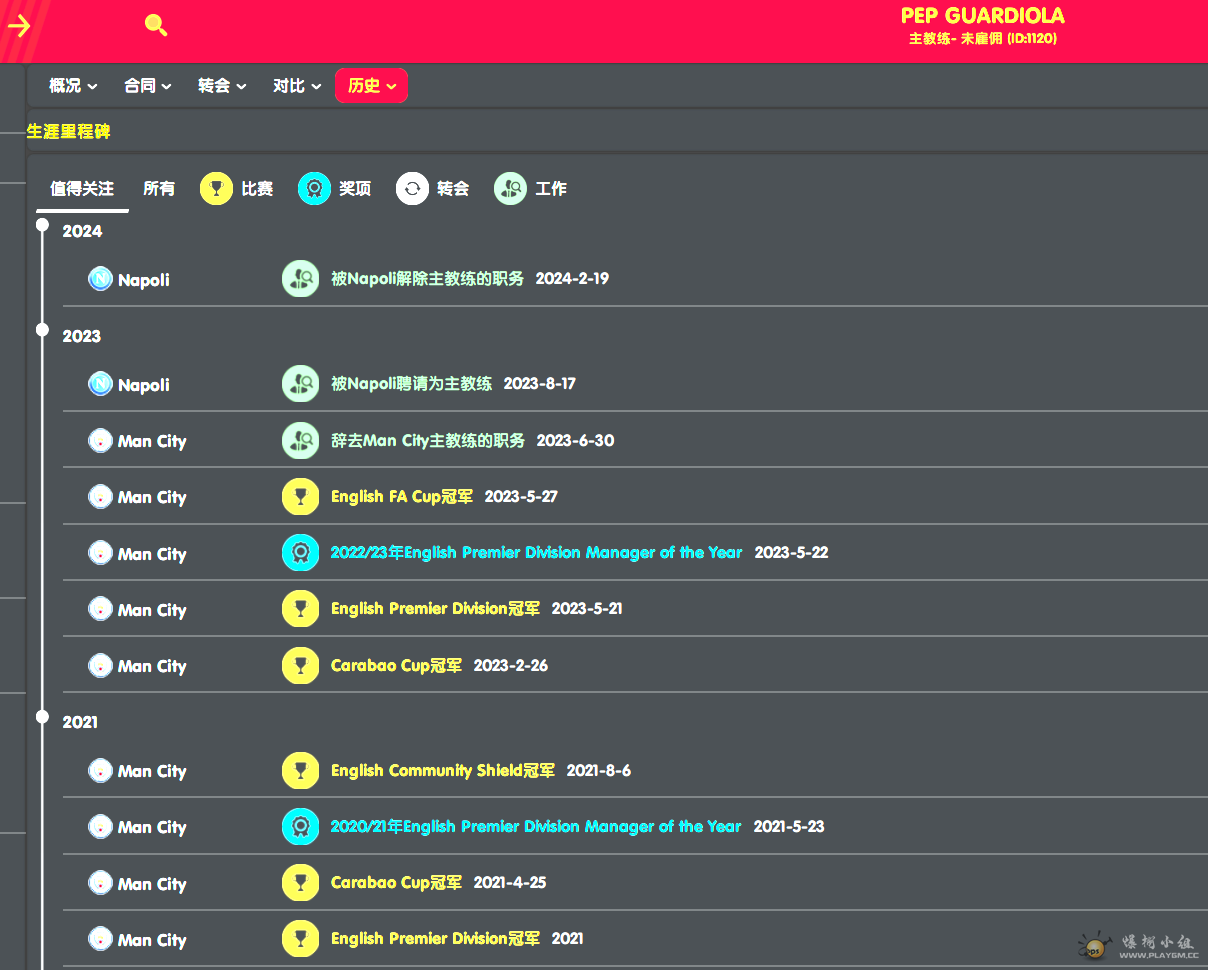The image size is (1208, 970).
Task: Click trophy icon beside 2021-4-25 Carabao Cup冠军
Action: click(x=300, y=884)
